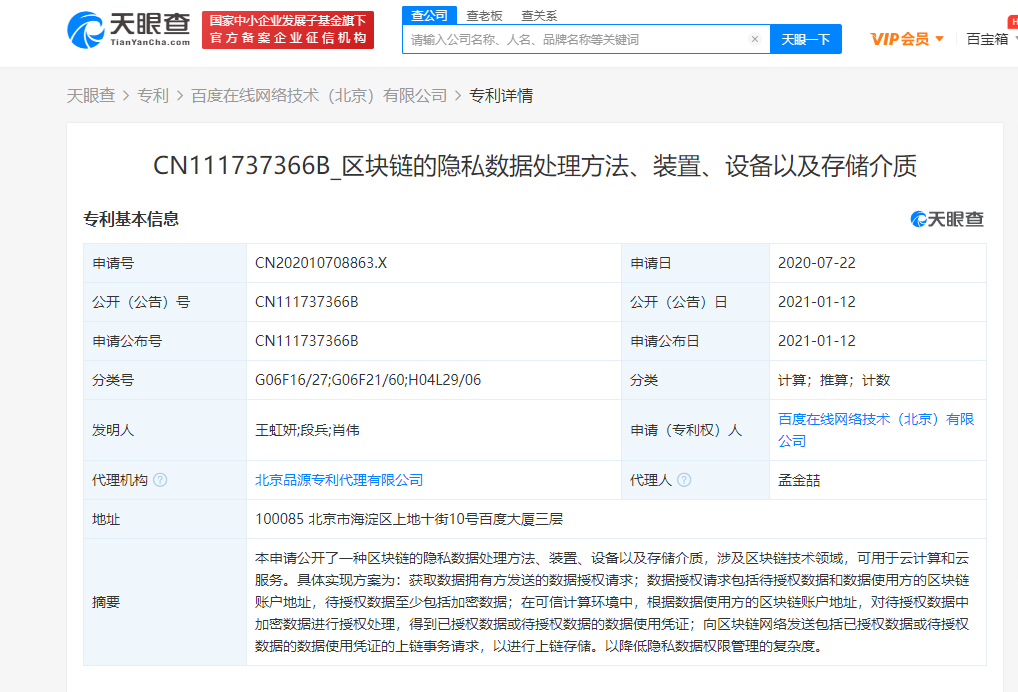The height and width of the screenshot is (692, 1018).
Task: Go to the 专利 breadcrumb link
Action: pos(154,95)
